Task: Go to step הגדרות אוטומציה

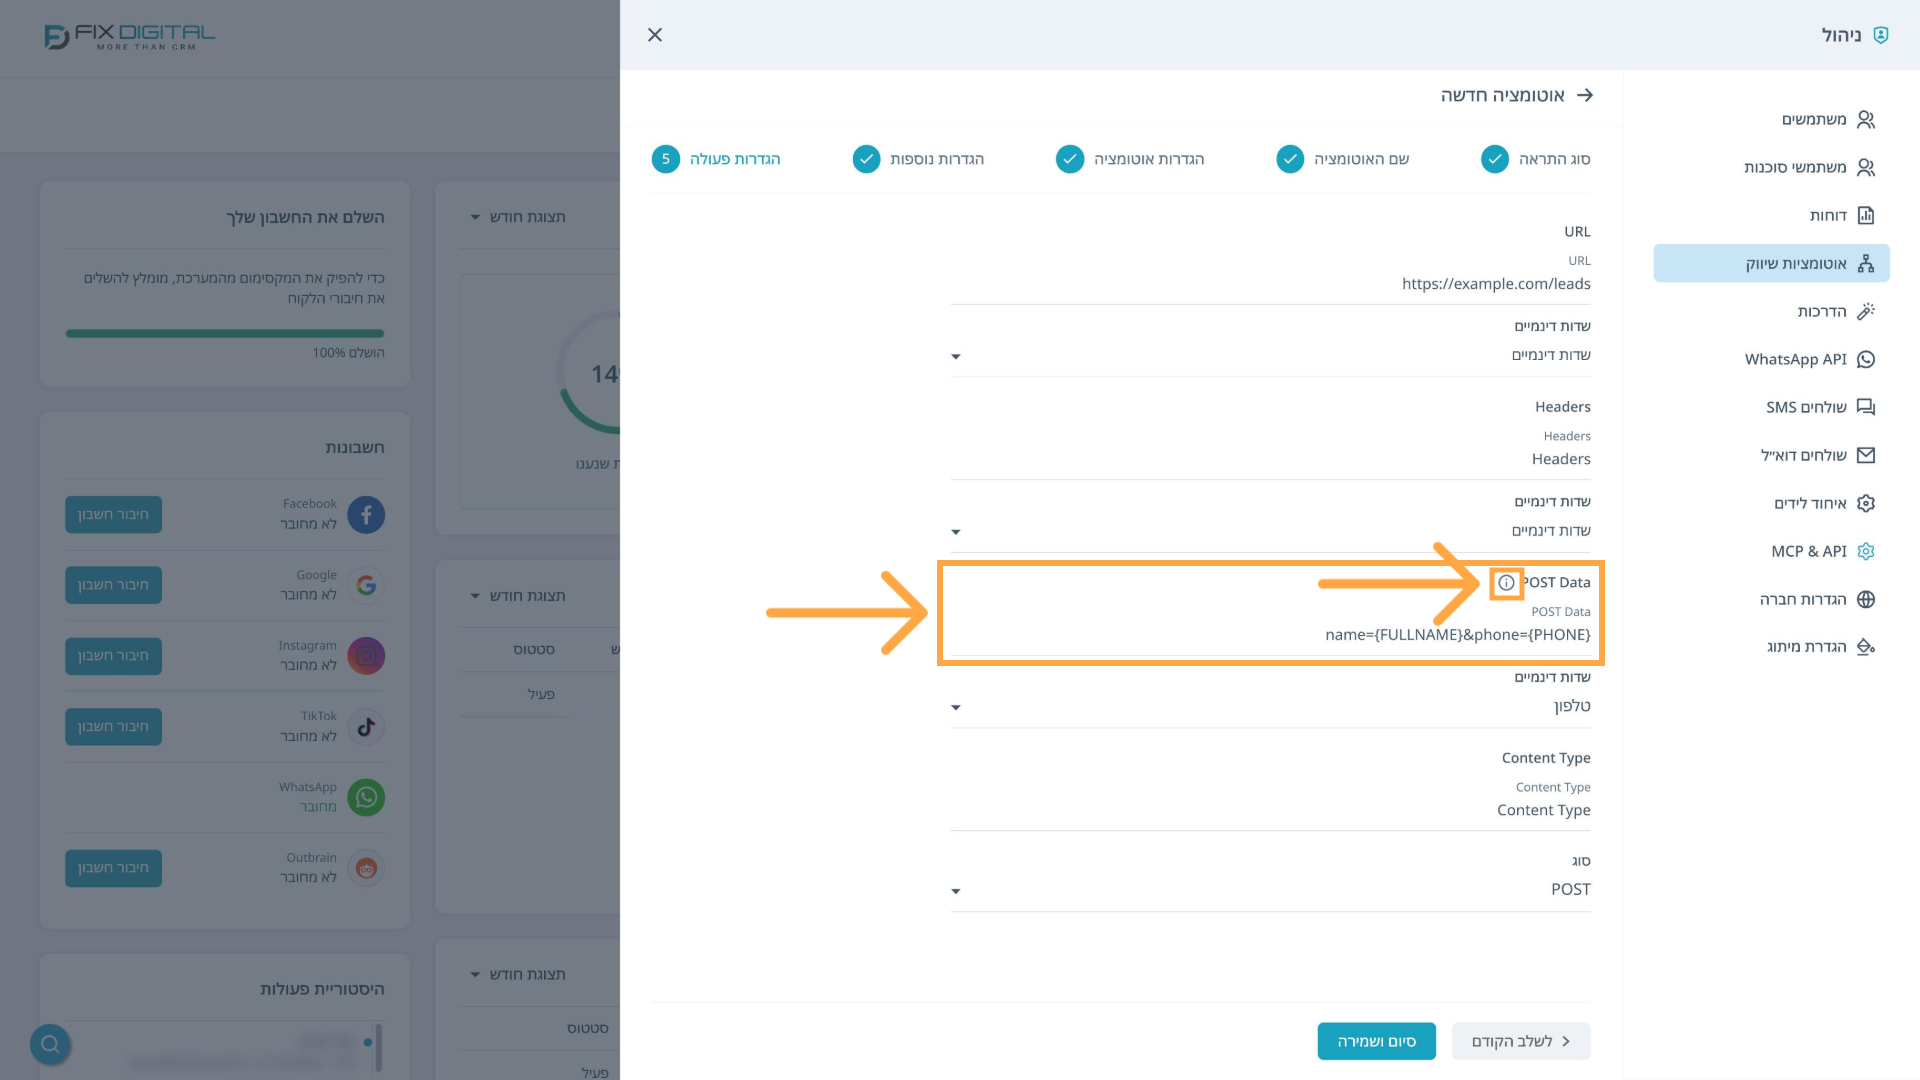Action: [1130, 159]
